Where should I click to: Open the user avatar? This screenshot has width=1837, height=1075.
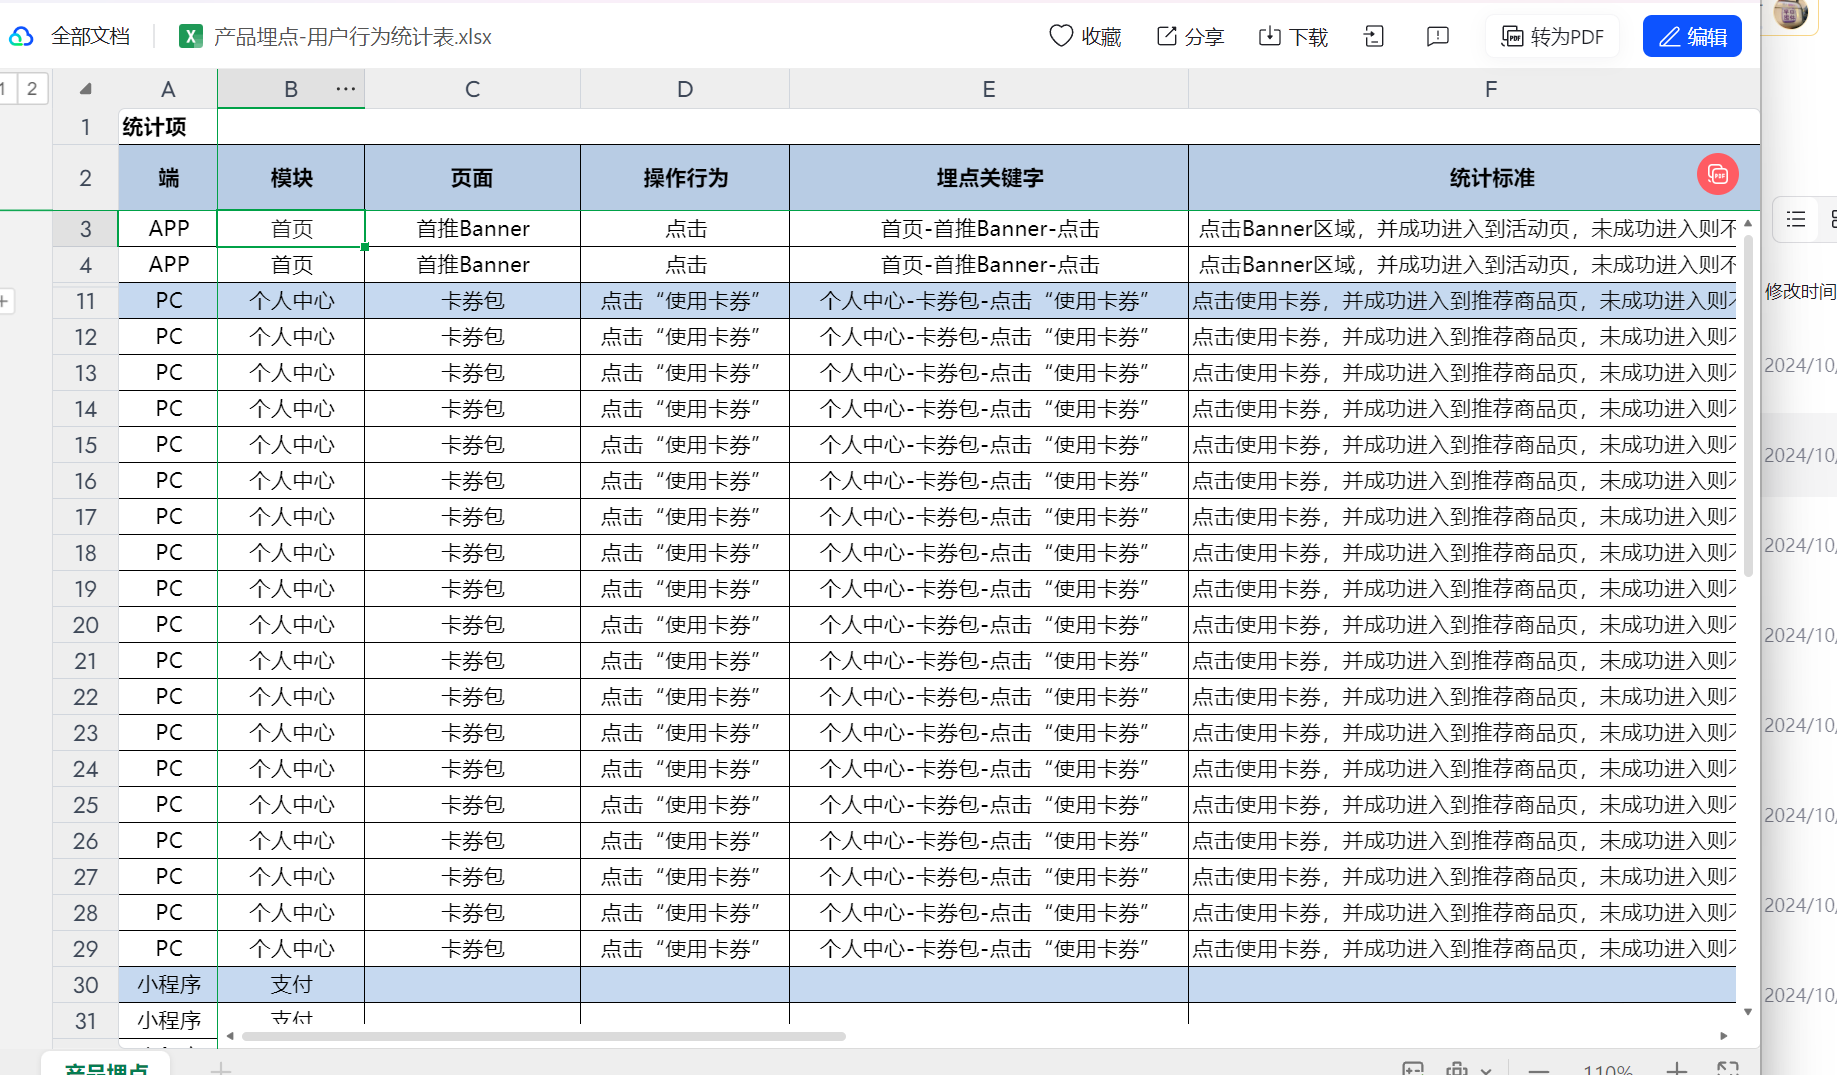point(1790,14)
